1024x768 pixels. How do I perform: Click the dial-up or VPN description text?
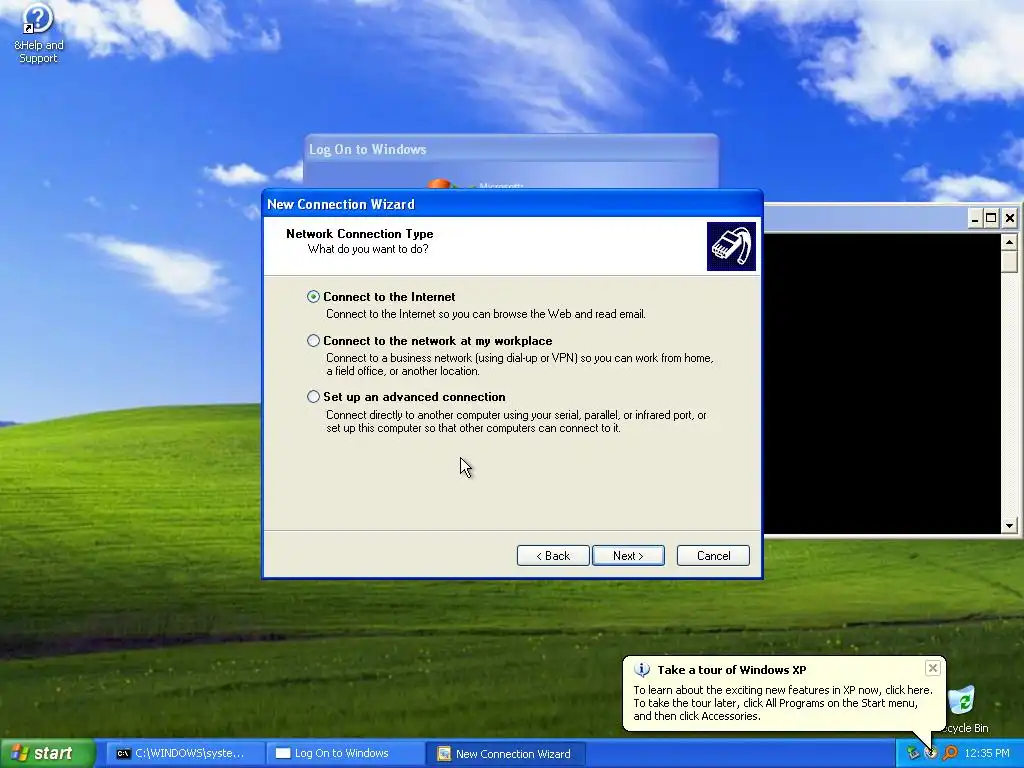[x=520, y=364]
